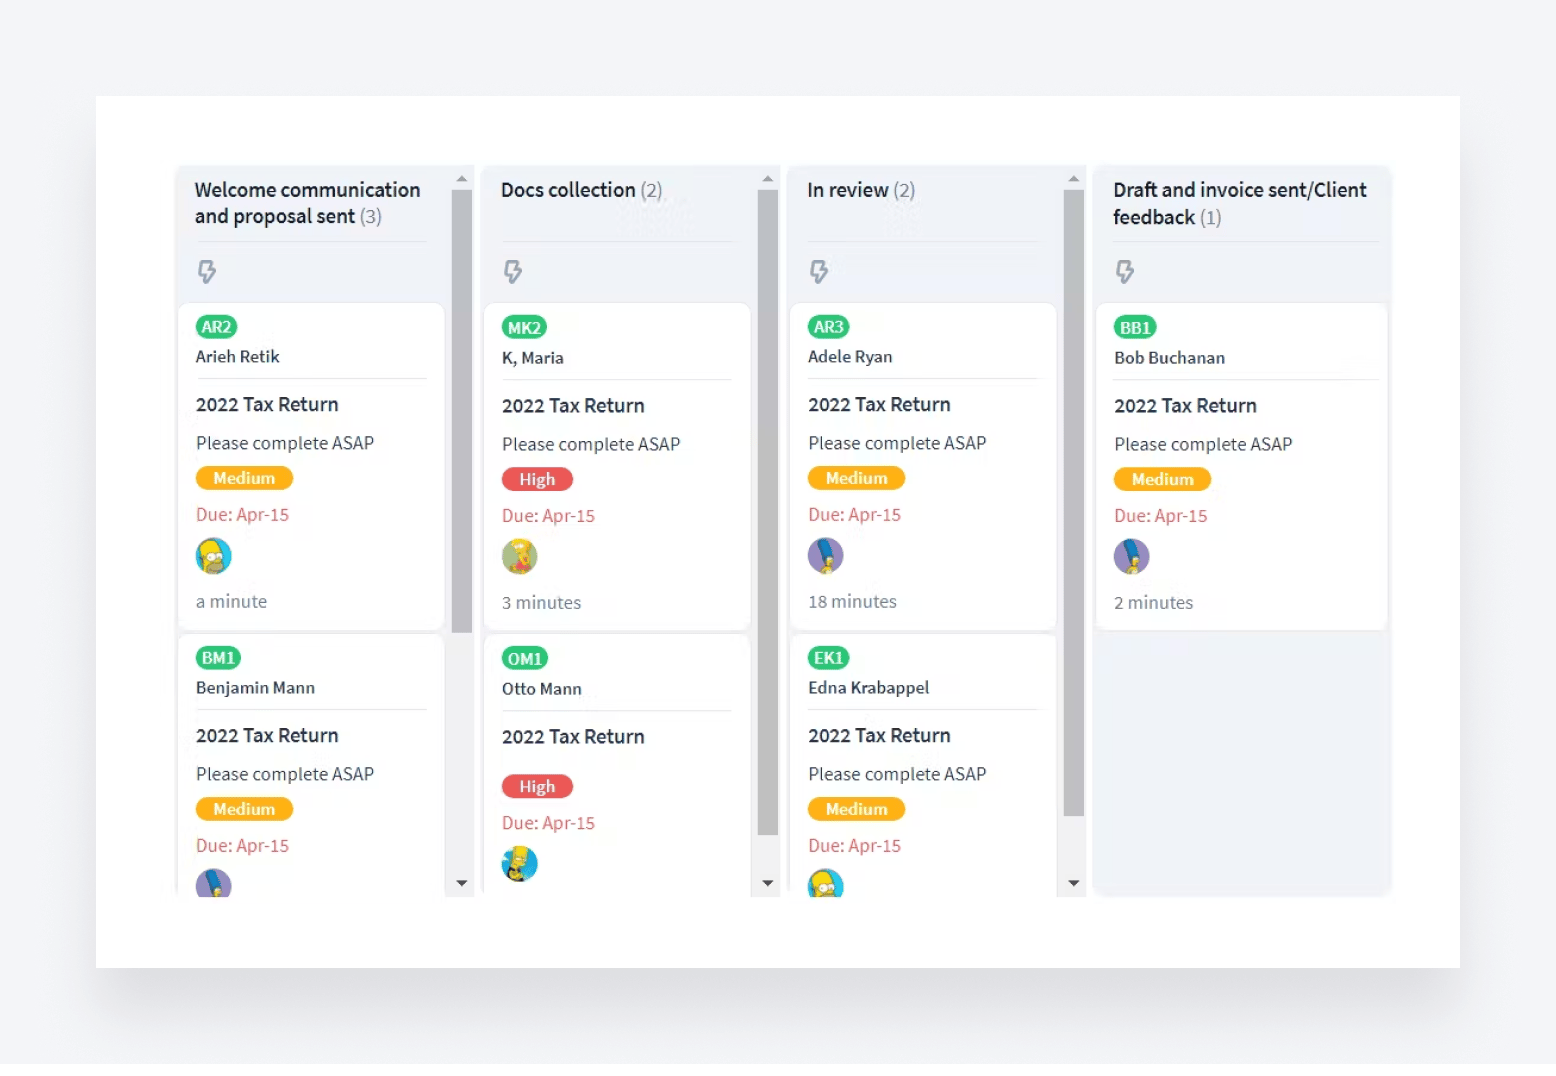Click assignee avatar on K, Maria card
Image resolution: width=1556 pixels, height=1076 pixels.
(x=520, y=556)
